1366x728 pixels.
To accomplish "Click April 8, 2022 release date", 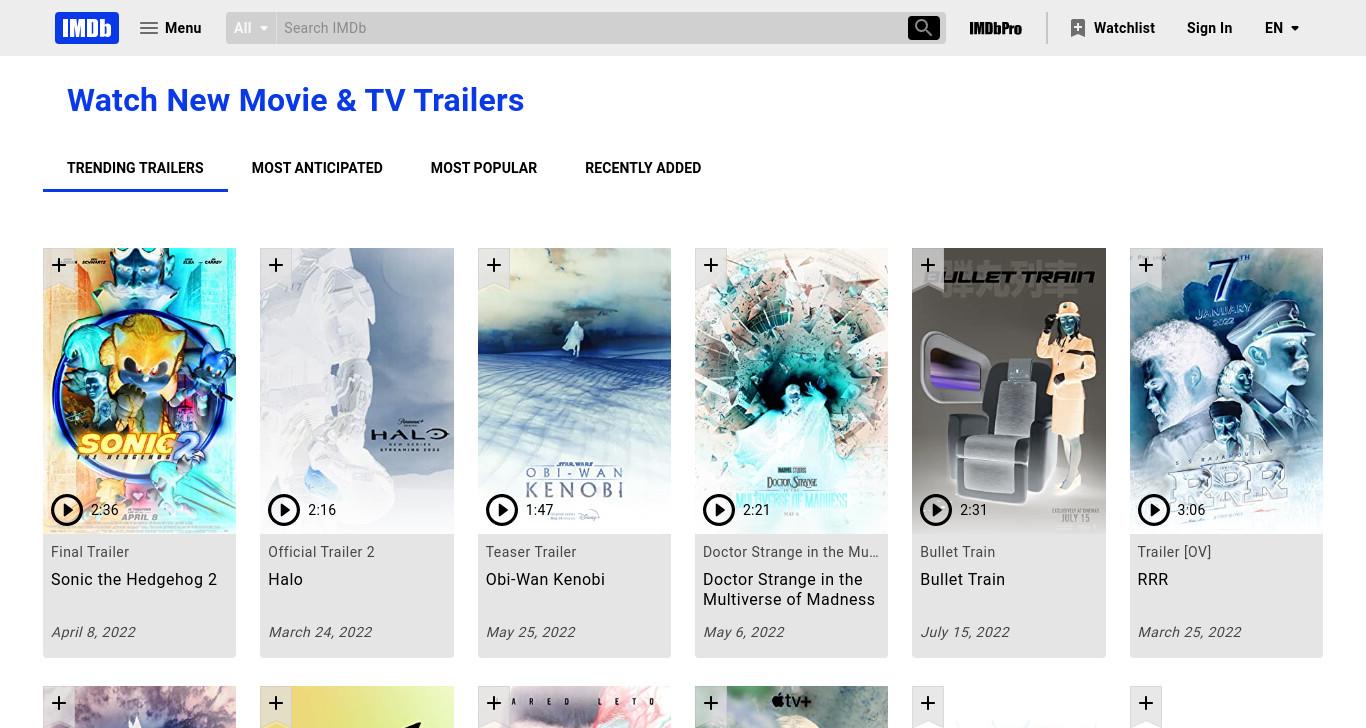I will [x=93, y=632].
